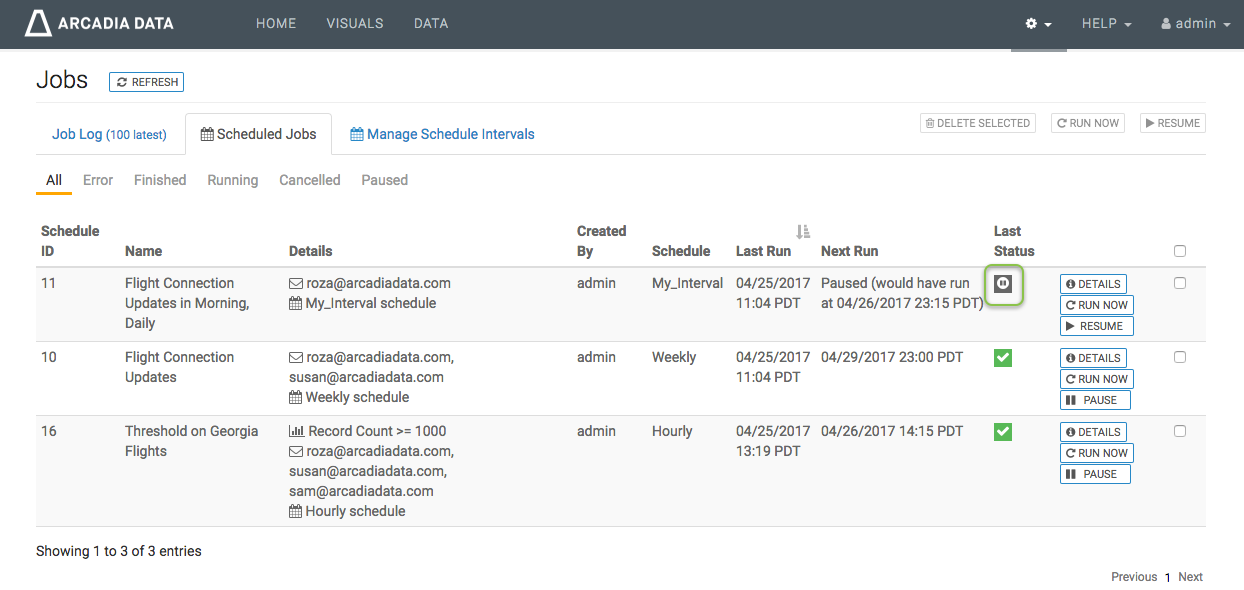Expand the HELP menu
Viewport: 1244px width, 590px height.
pos(1106,24)
